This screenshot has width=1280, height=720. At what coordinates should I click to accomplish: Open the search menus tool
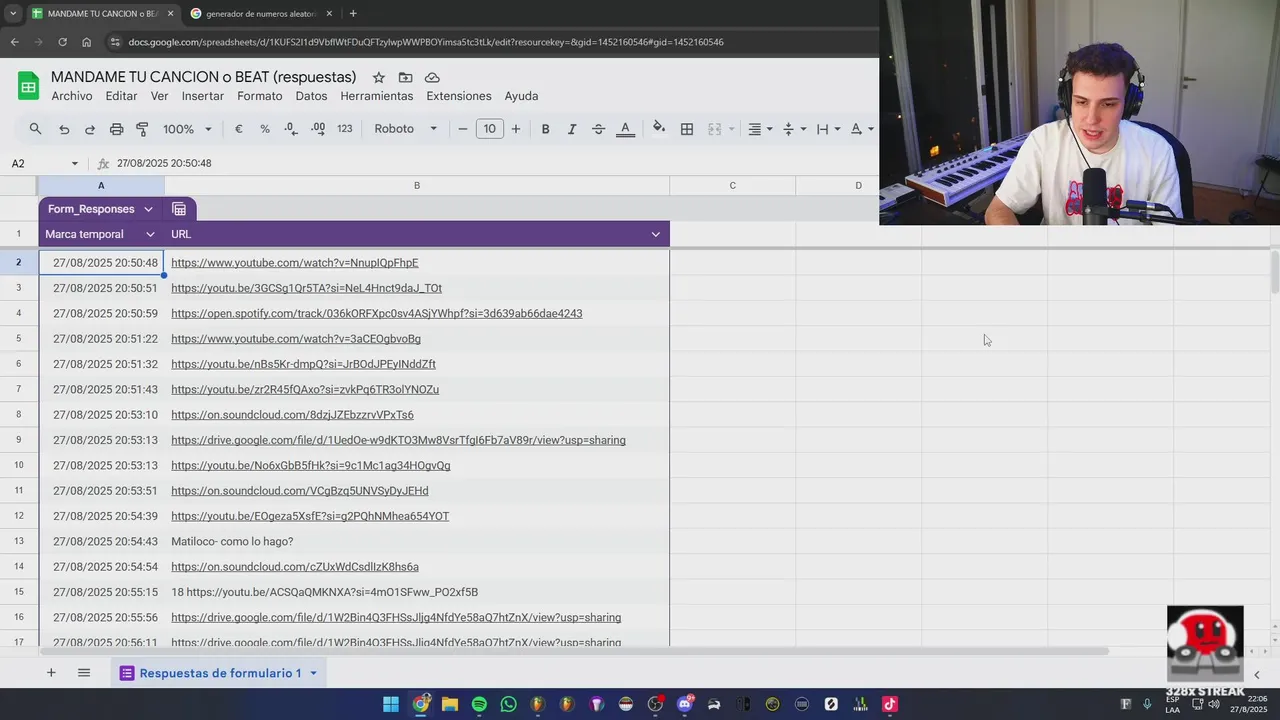pos(35,129)
